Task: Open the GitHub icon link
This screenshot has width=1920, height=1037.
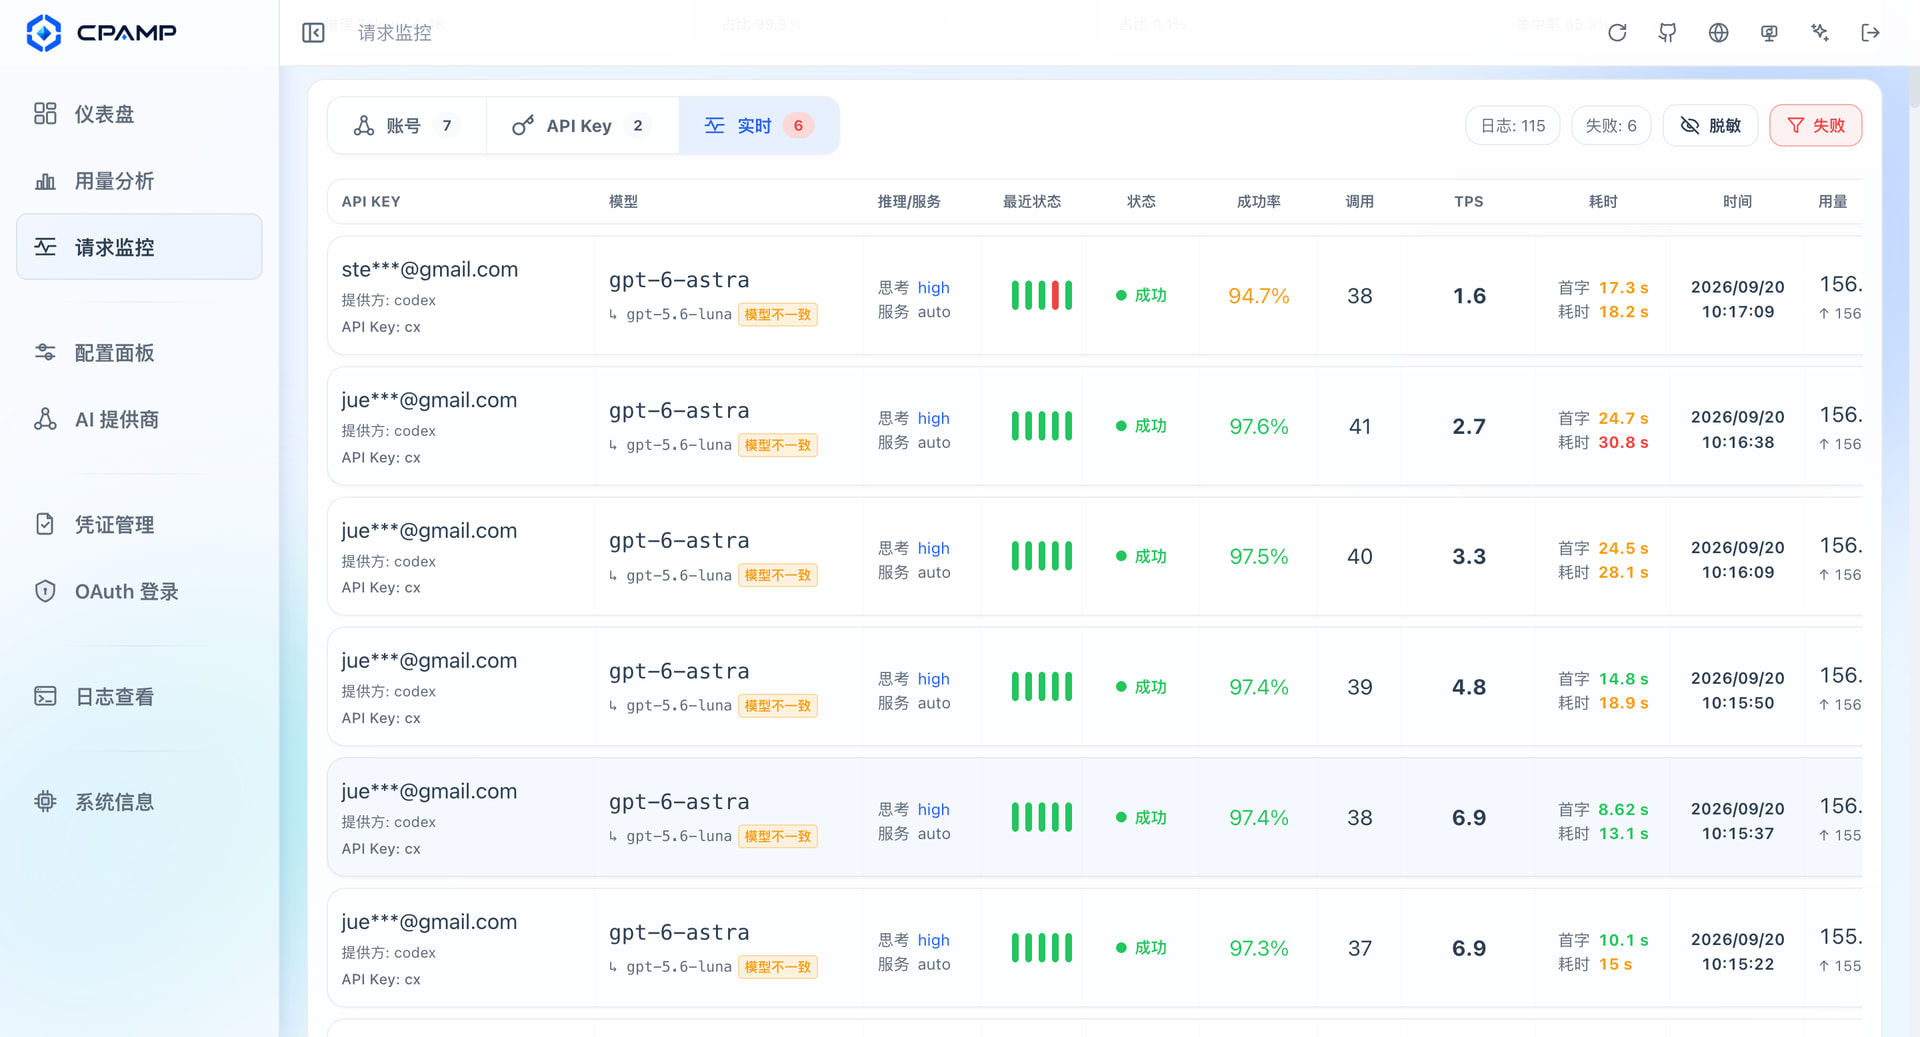Action: click(x=1667, y=33)
